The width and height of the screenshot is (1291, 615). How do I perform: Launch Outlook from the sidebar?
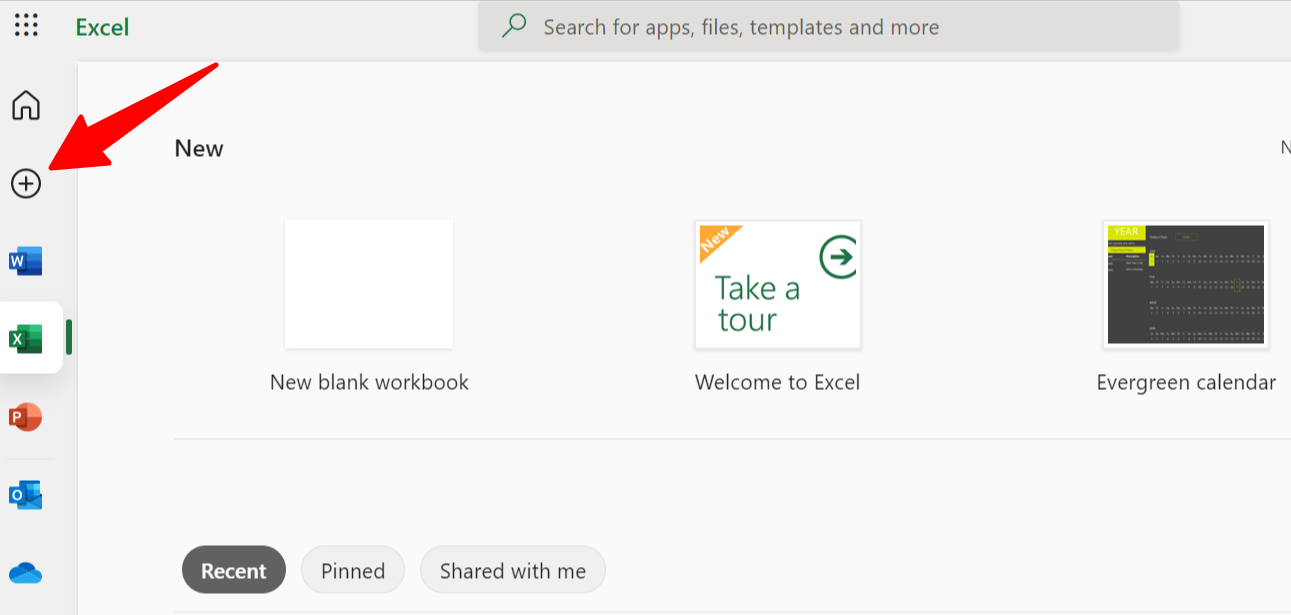point(26,495)
